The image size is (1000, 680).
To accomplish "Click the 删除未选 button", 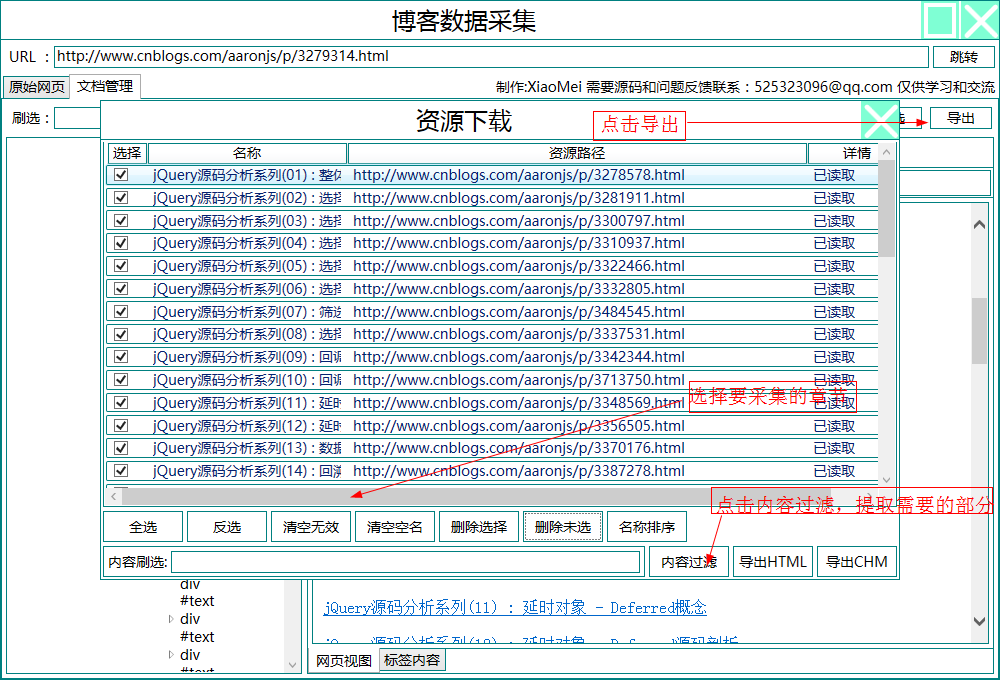I will 563,527.
